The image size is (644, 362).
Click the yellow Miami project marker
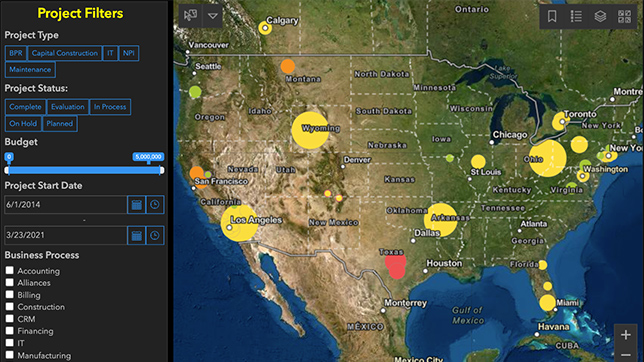547,303
